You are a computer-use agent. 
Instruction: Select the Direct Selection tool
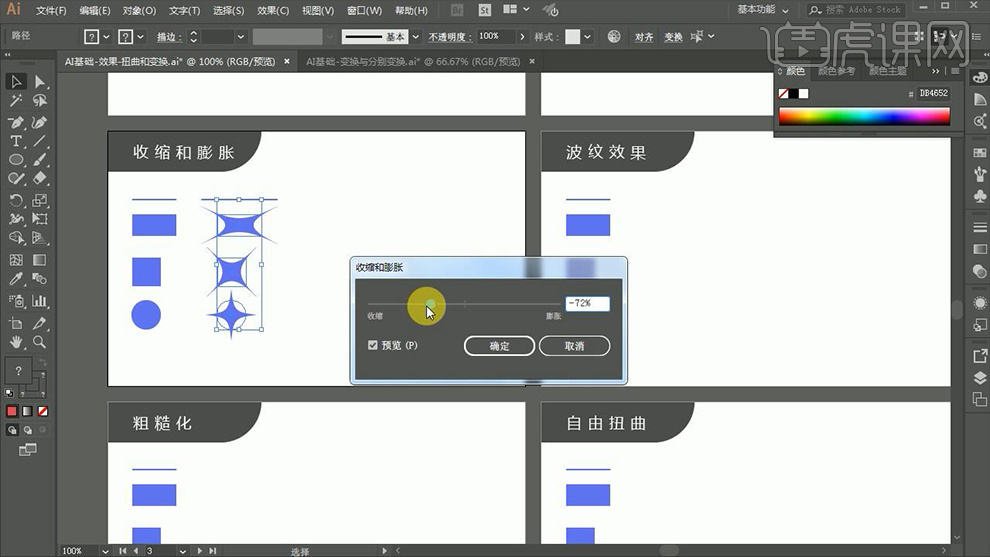coord(40,82)
